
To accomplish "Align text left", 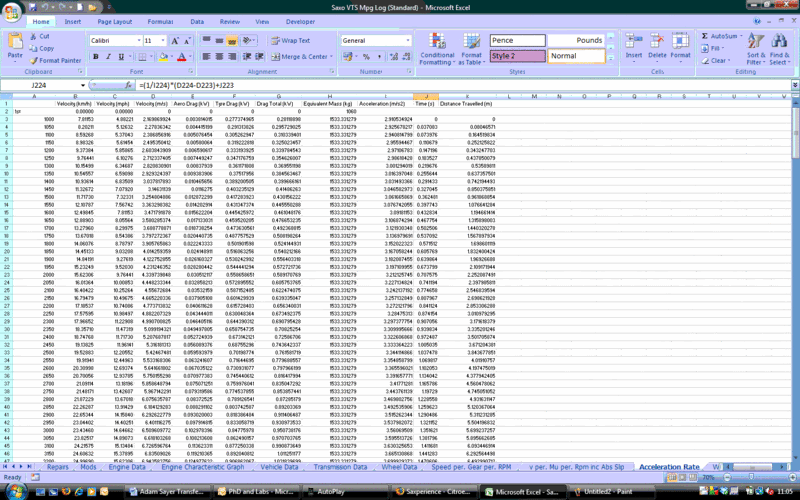I will [206, 57].
